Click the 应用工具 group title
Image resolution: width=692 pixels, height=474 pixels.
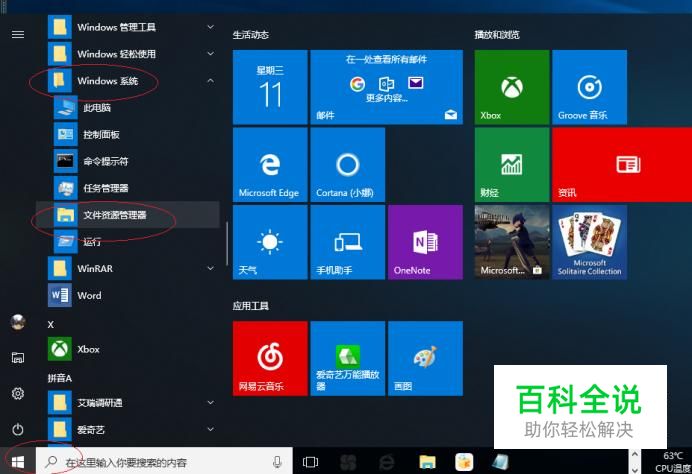251,306
